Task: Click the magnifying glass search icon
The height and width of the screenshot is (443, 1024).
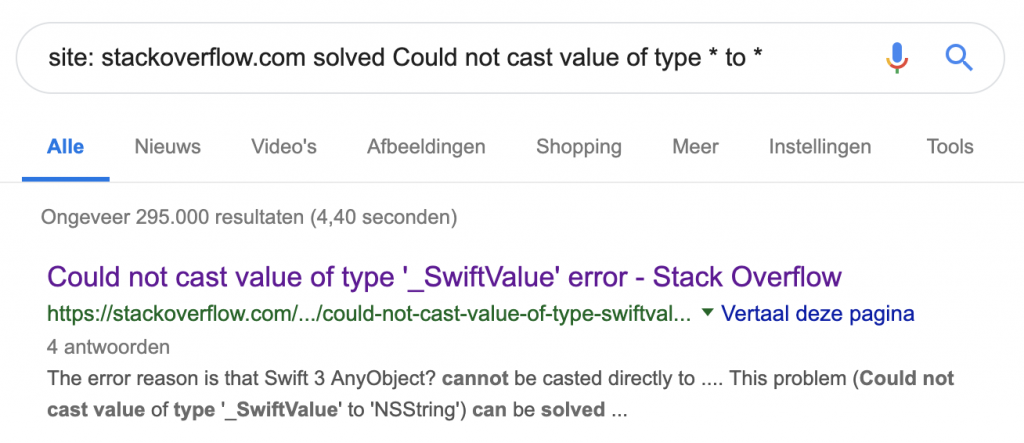Action: click(x=959, y=58)
